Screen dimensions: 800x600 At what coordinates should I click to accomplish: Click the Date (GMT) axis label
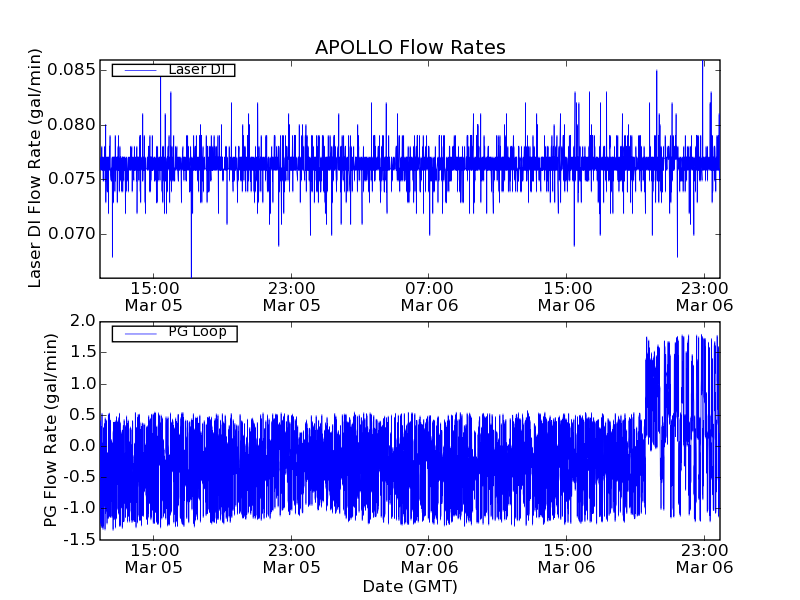coord(410,587)
